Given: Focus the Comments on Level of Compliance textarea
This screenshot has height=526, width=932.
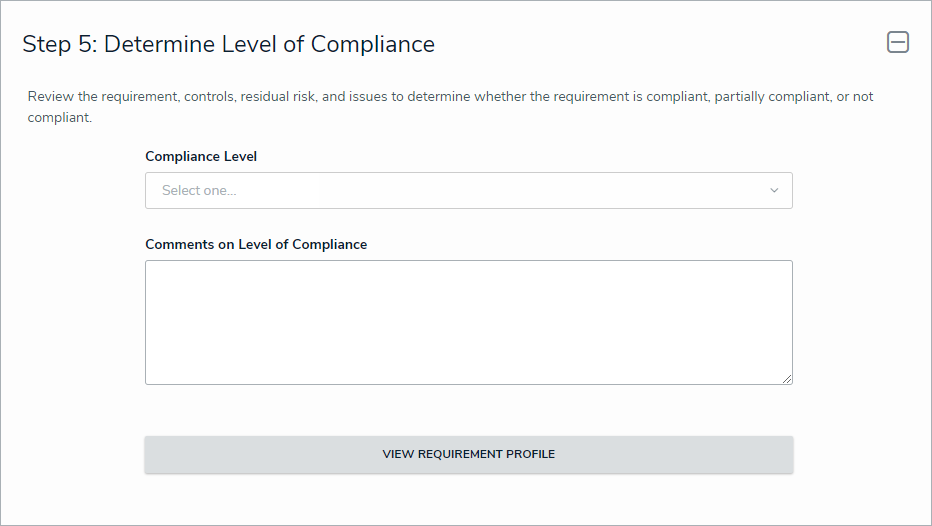Looking at the screenshot, I should [468, 322].
